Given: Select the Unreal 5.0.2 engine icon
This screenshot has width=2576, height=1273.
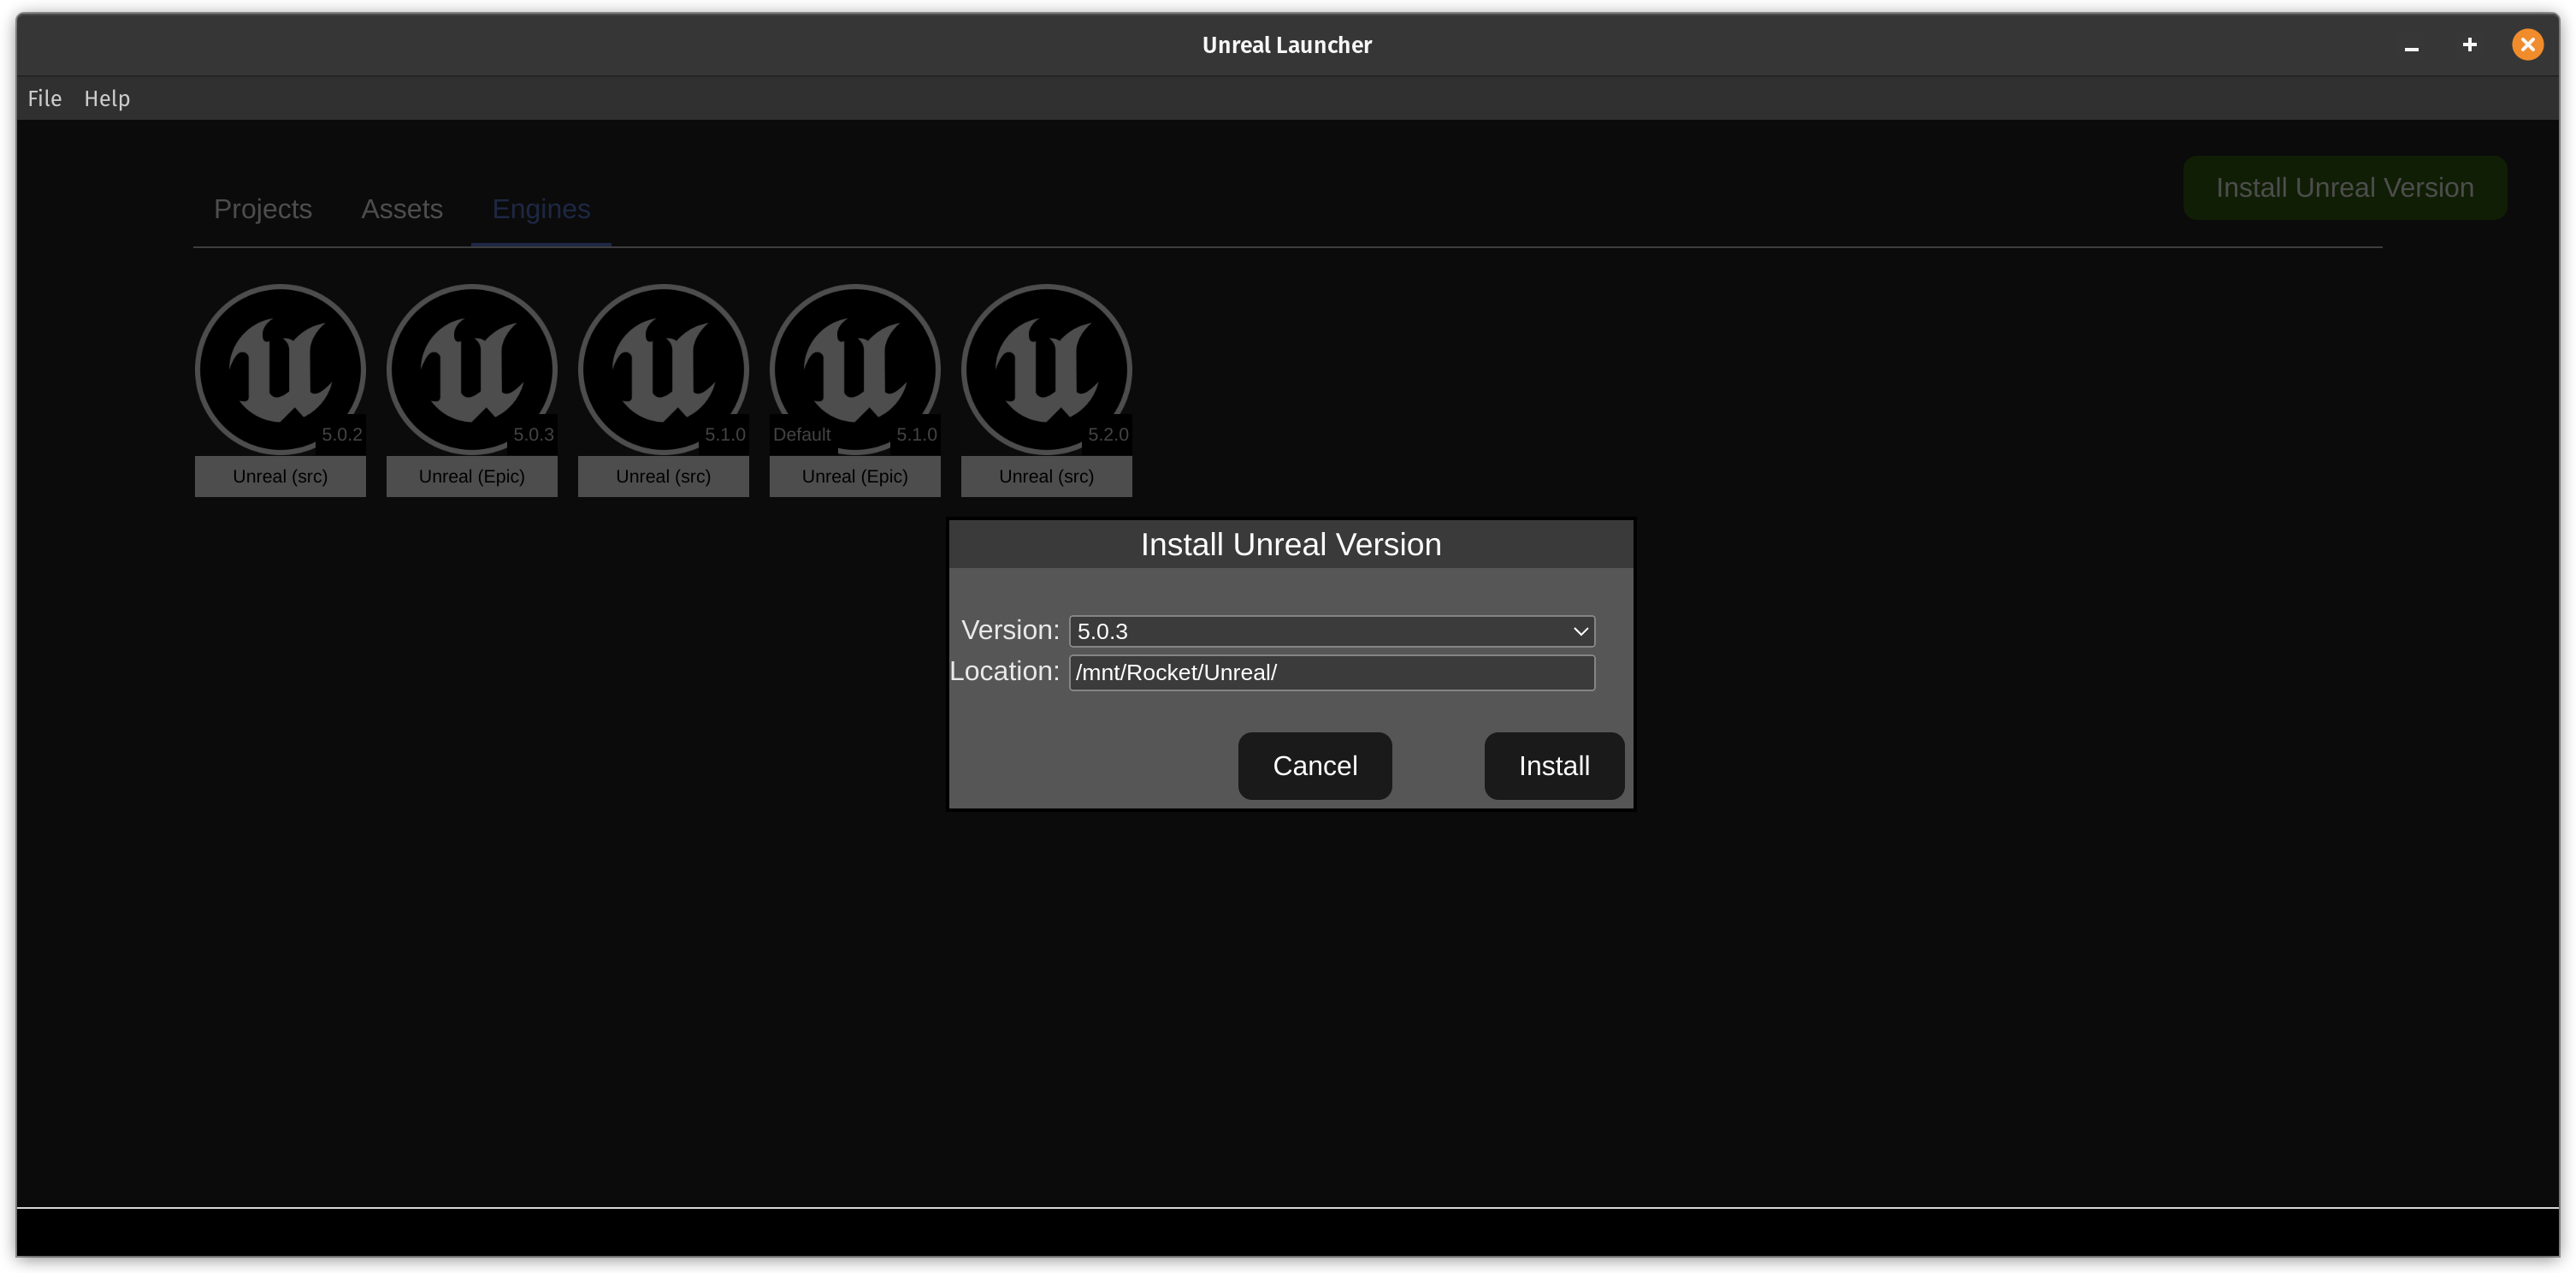Looking at the screenshot, I should pos(280,369).
